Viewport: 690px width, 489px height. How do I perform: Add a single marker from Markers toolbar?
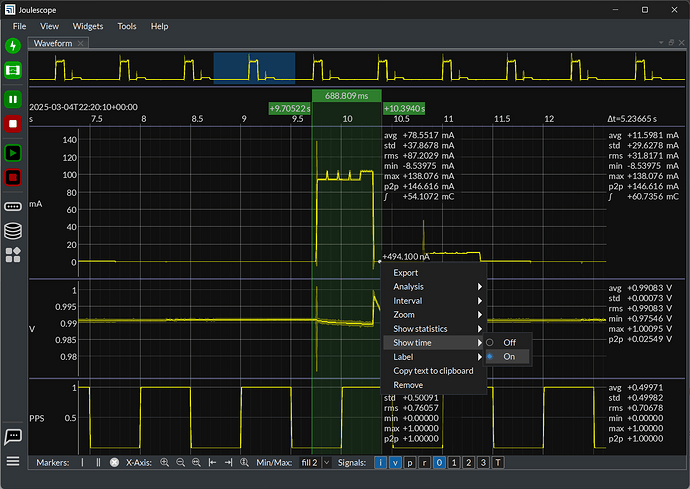[82, 462]
